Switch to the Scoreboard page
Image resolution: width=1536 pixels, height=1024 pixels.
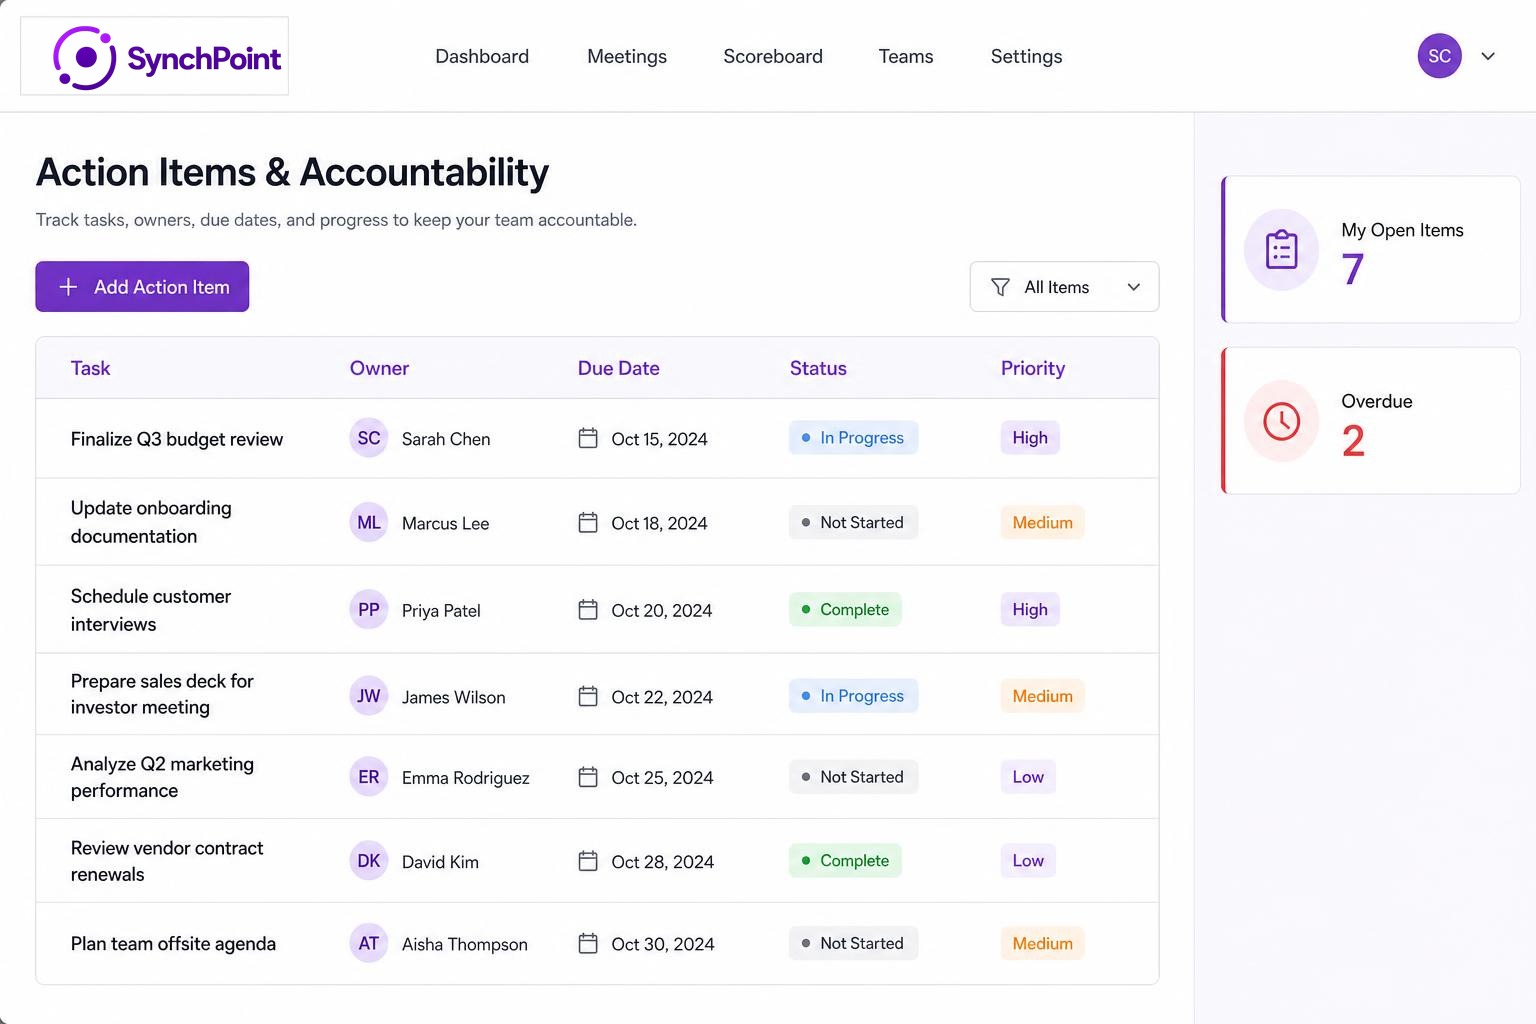click(773, 56)
